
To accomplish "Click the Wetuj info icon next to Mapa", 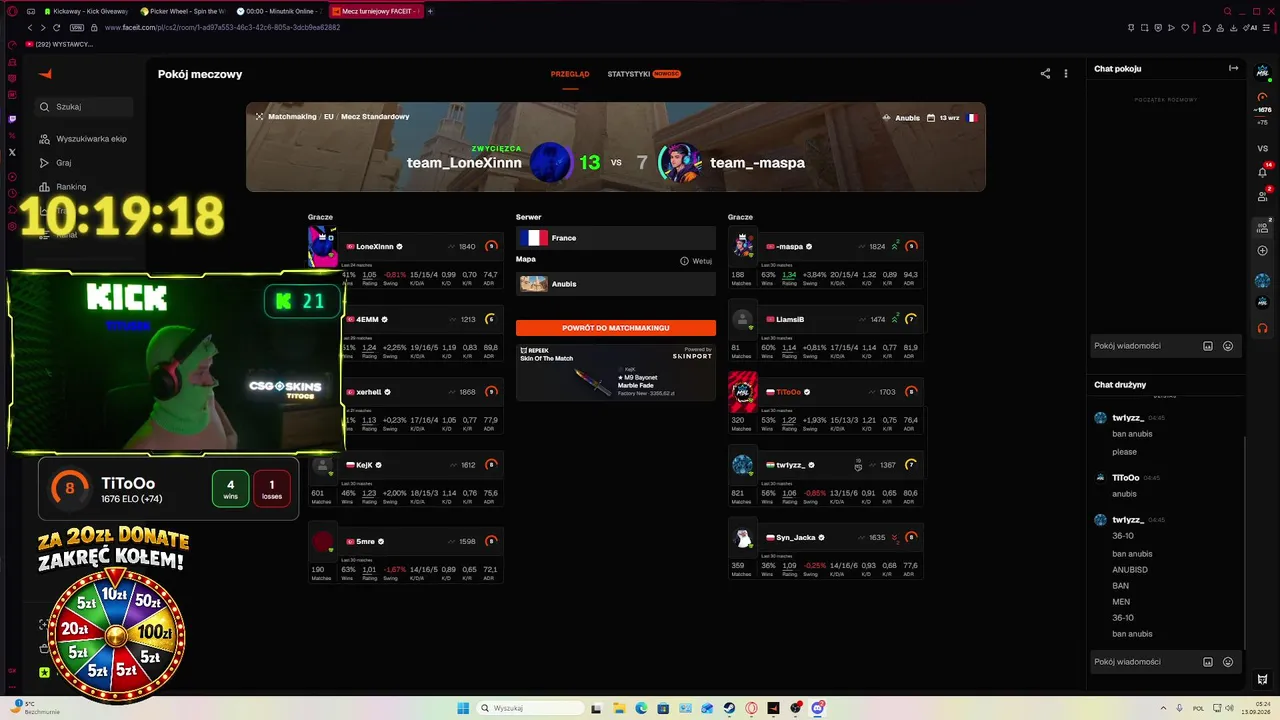I will (685, 261).
